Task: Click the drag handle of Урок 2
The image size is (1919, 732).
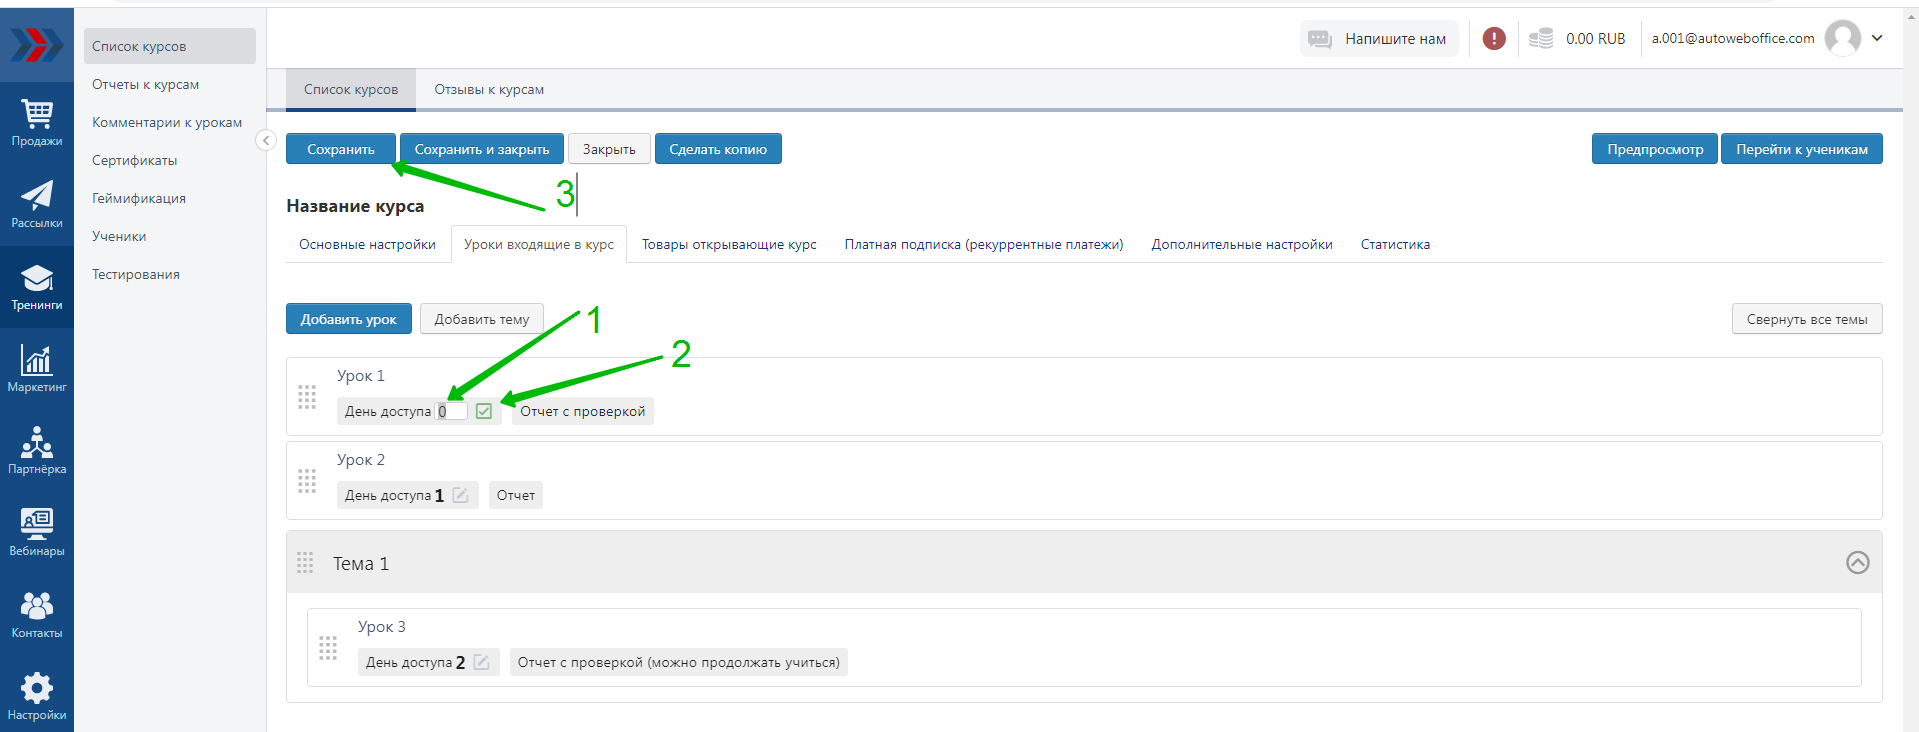Action: tap(307, 481)
